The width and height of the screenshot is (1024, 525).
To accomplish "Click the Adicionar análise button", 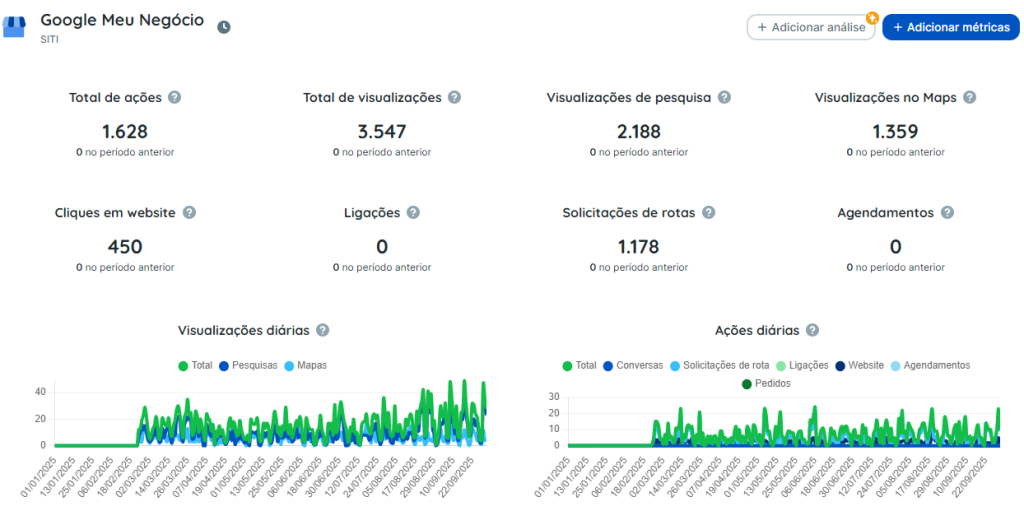I will point(811,27).
